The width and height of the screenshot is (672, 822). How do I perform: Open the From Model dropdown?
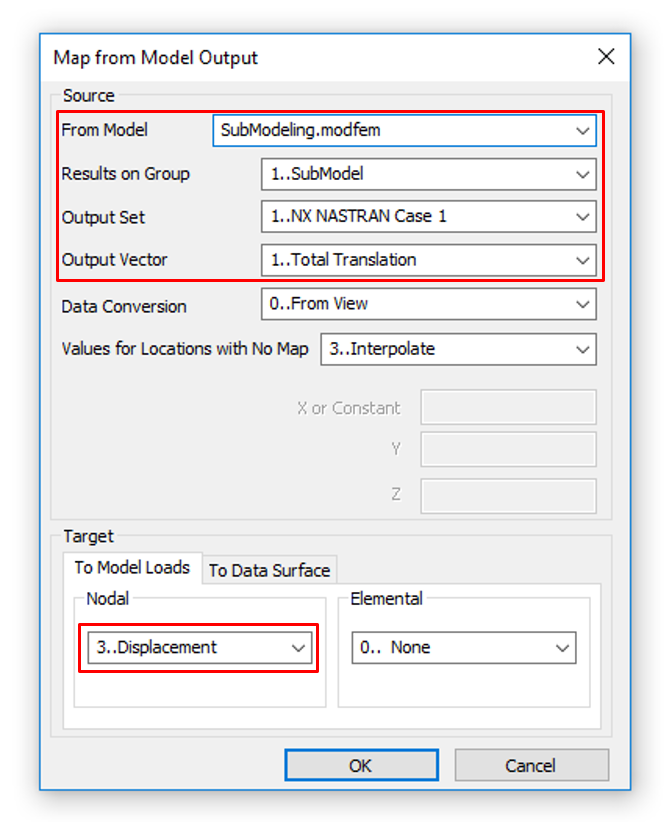[x=404, y=131]
